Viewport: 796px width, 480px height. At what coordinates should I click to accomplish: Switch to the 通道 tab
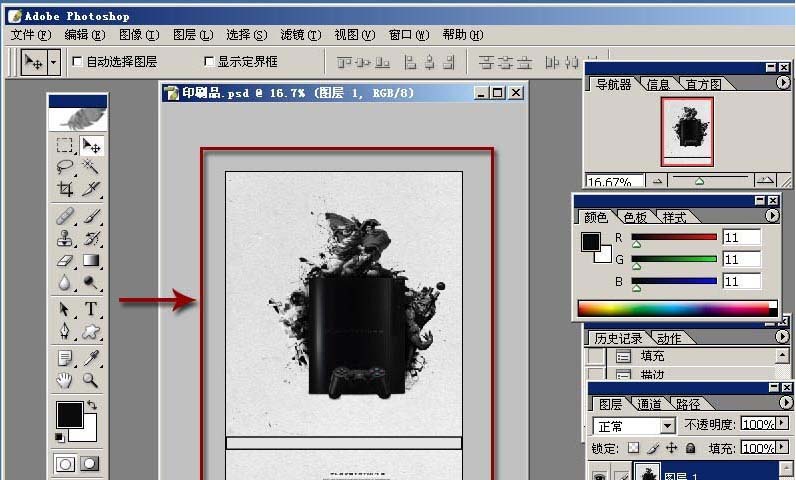649,404
